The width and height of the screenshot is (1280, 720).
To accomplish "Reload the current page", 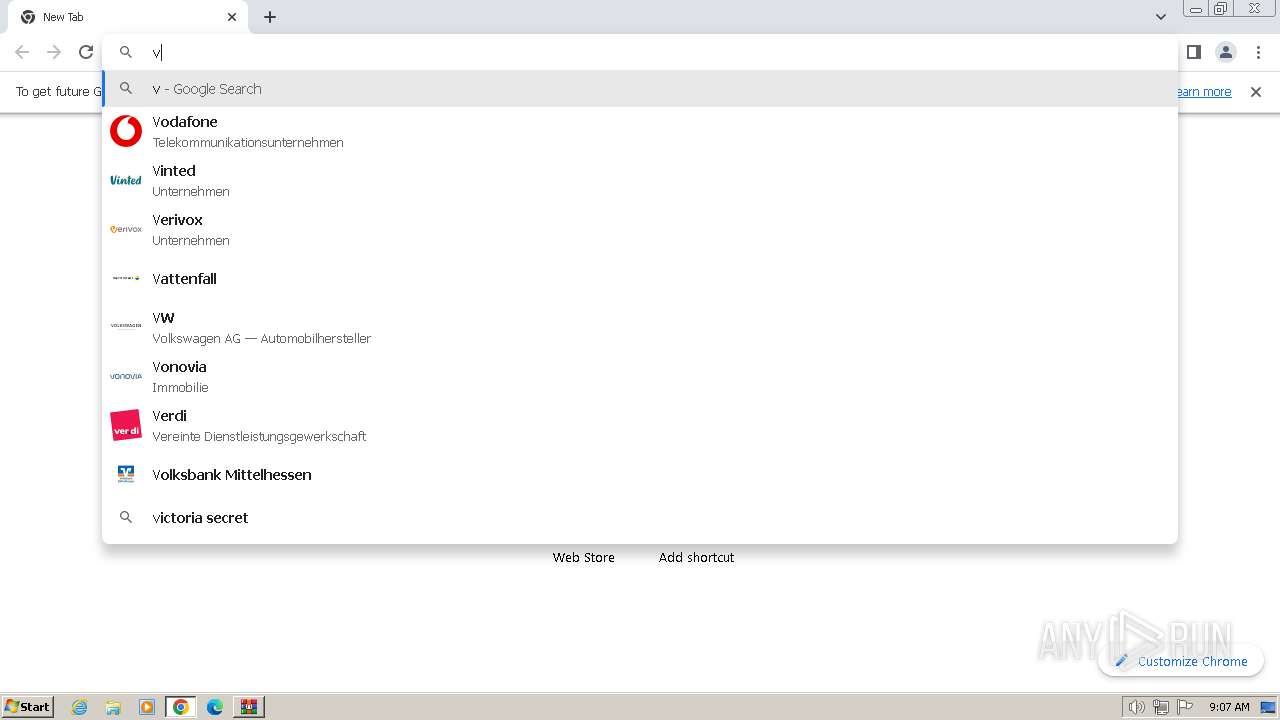I will click(86, 52).
